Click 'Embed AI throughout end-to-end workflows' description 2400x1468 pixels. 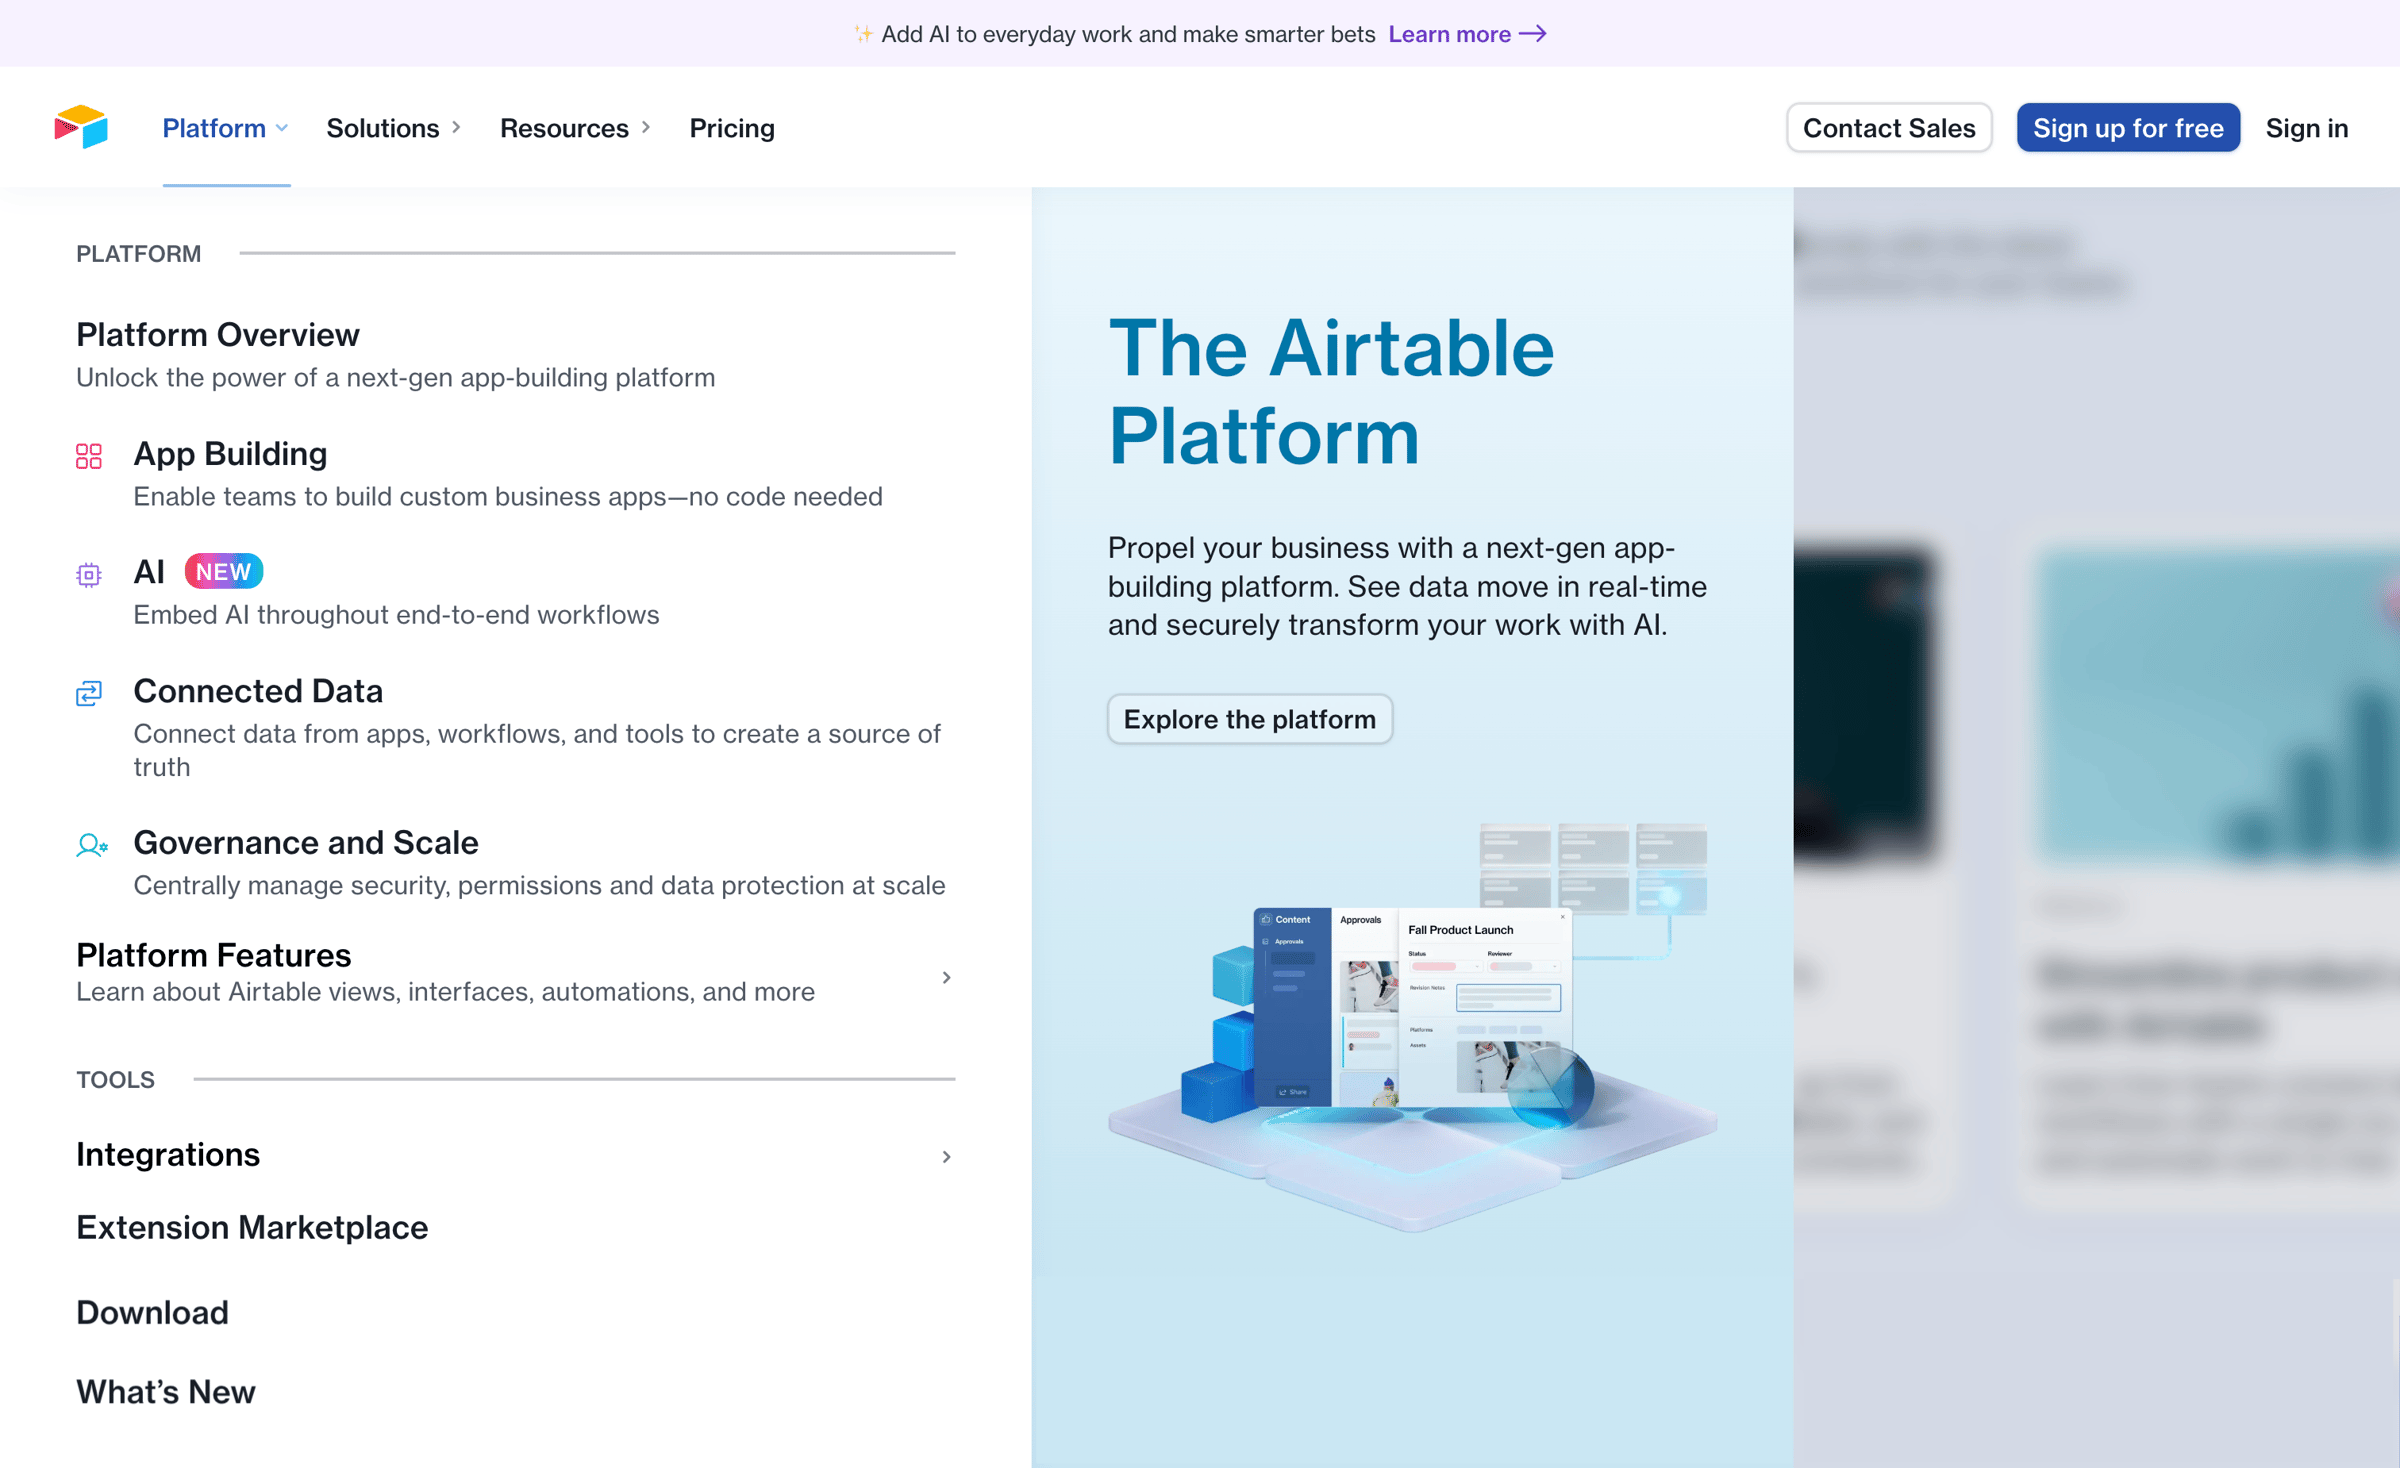tap(396, 614)
